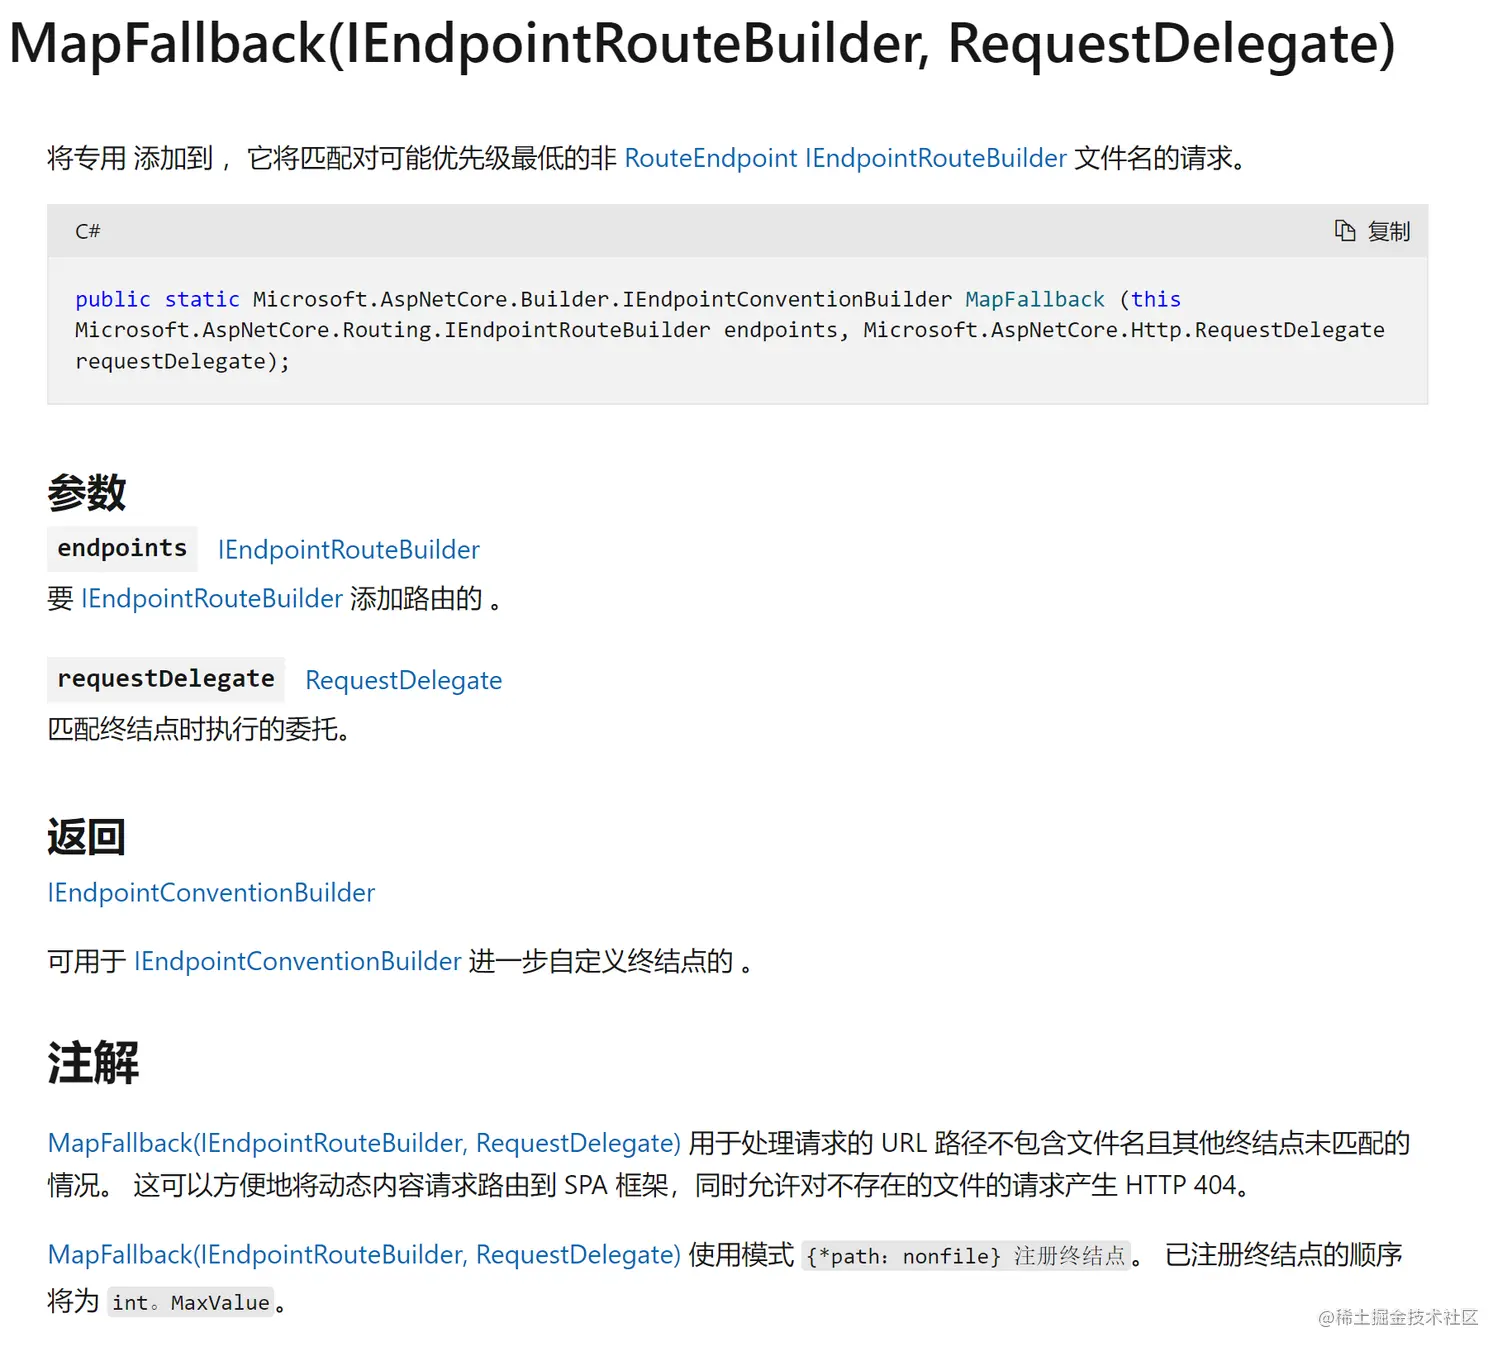Click the int。MaxValue inline code
Screen dimensions: 1512x1361
191,1302
